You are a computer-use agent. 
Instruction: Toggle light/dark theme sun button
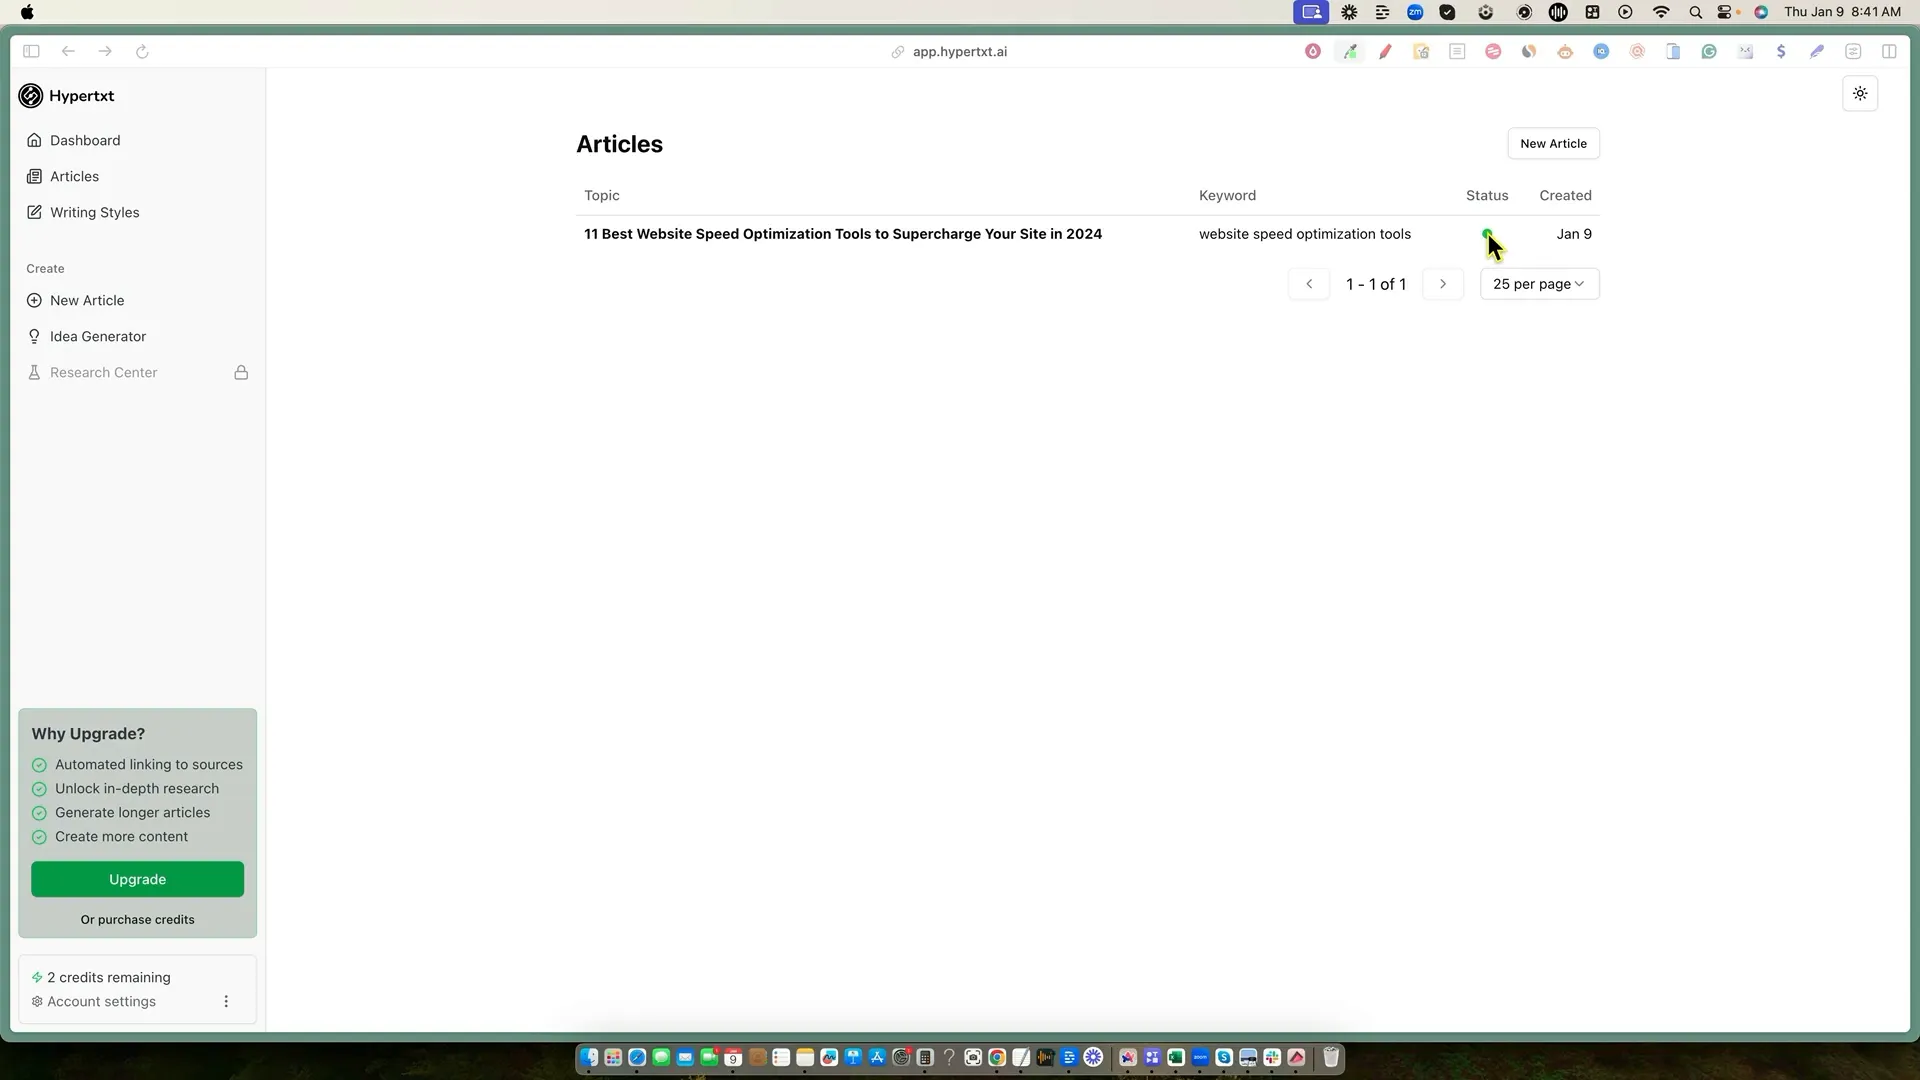coord(1860,94)
